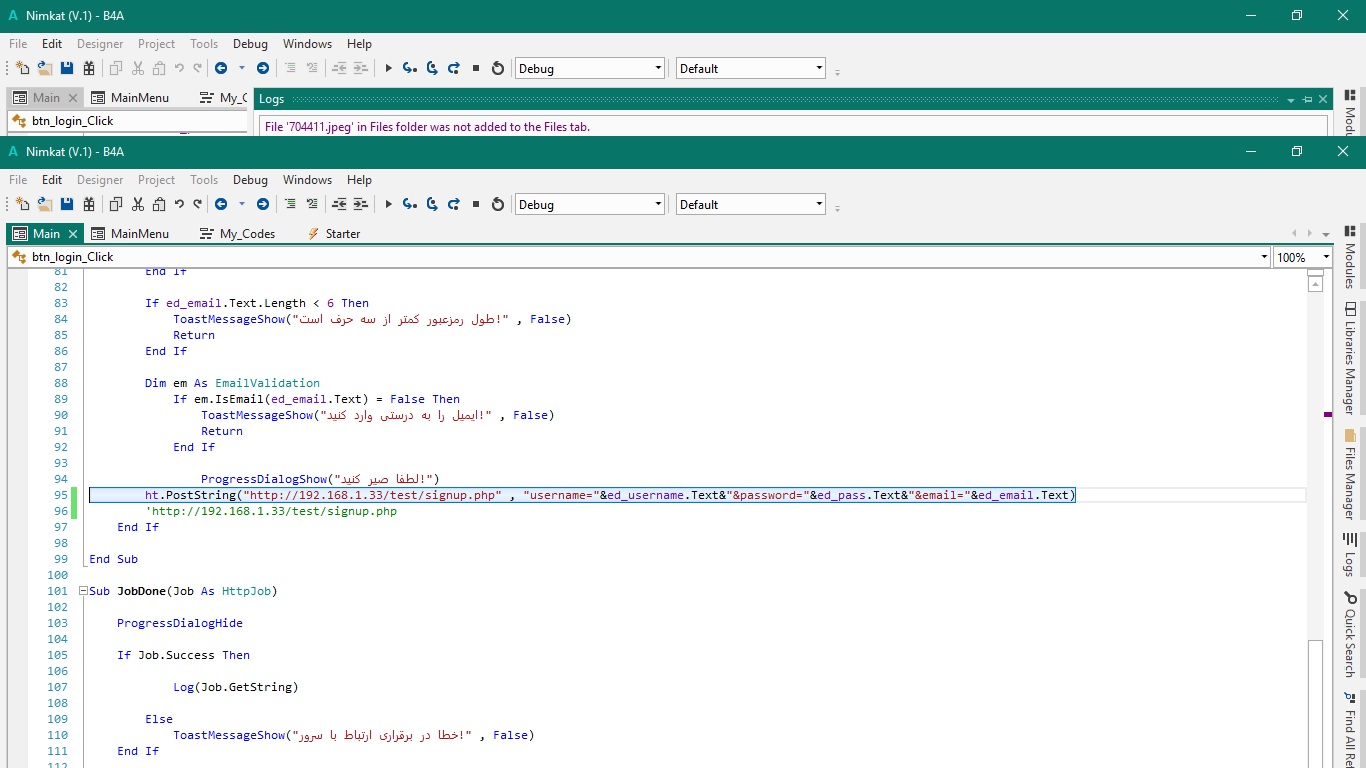Click the editor's vertical scrollbar thumb
The width and height of the screenshot is (1366, 768).
(x=1315, y=700)
